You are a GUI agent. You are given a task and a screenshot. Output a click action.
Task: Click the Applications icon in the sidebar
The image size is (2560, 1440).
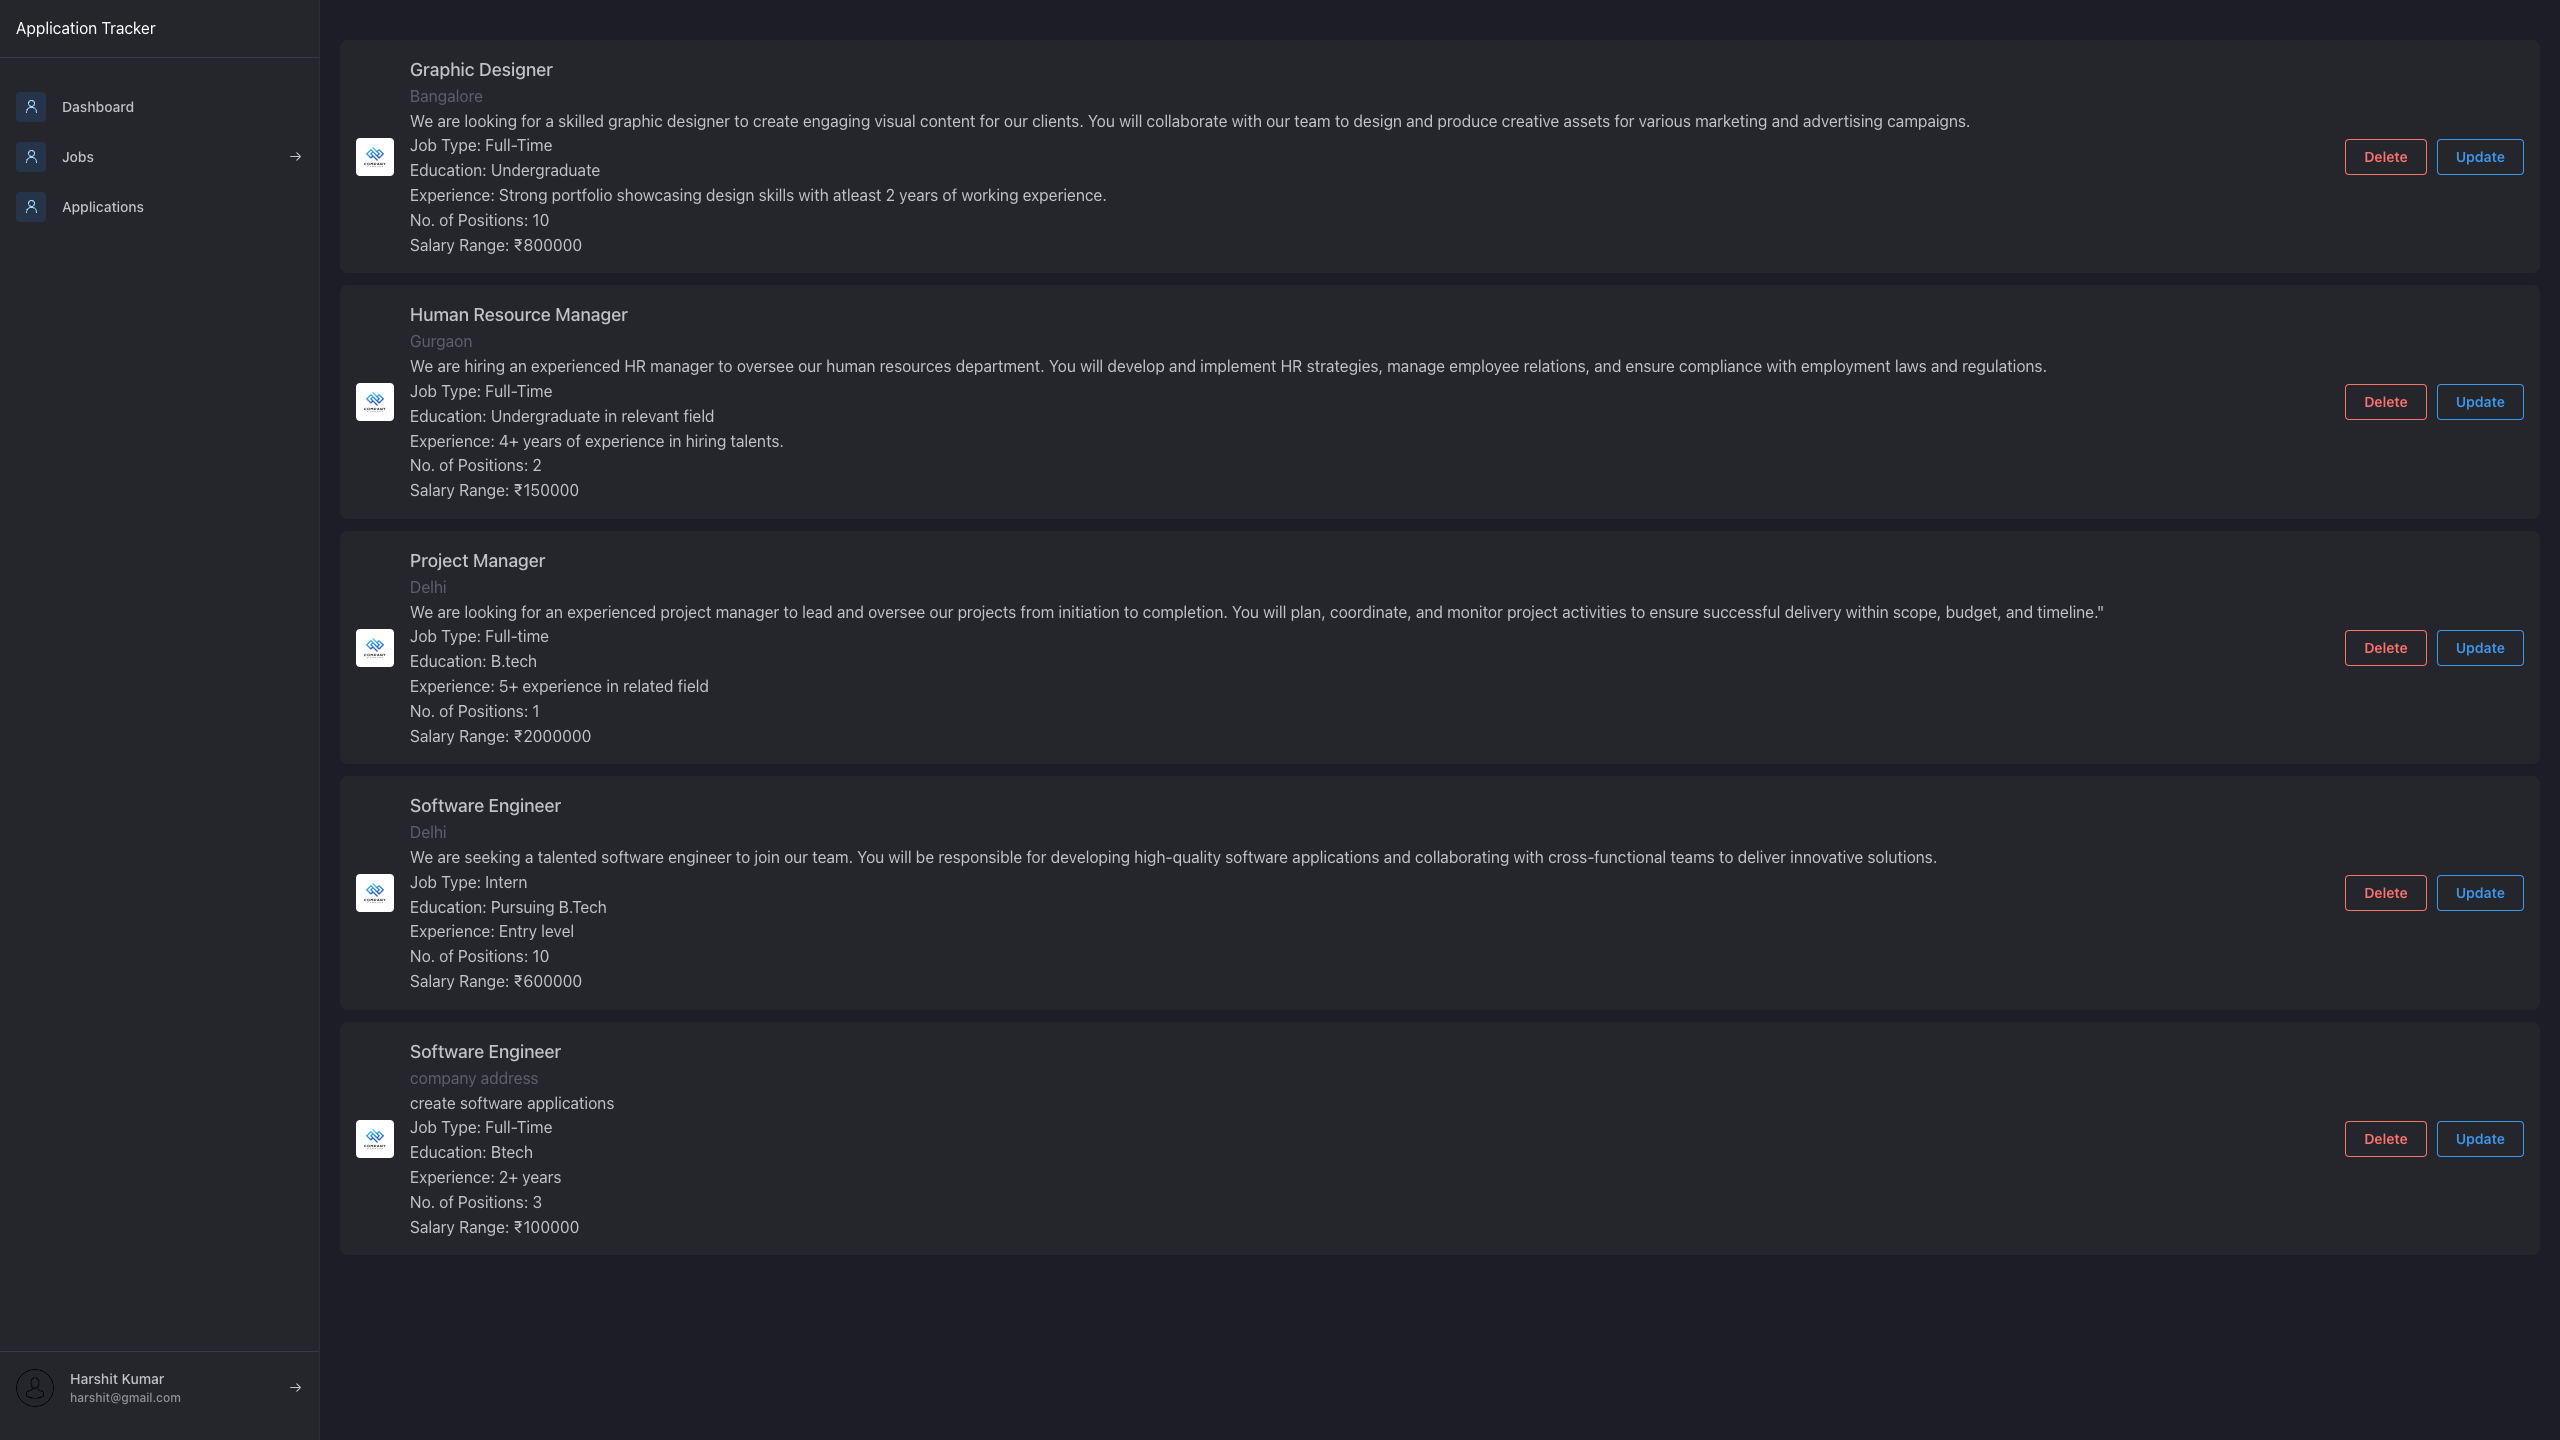point(30,207)
